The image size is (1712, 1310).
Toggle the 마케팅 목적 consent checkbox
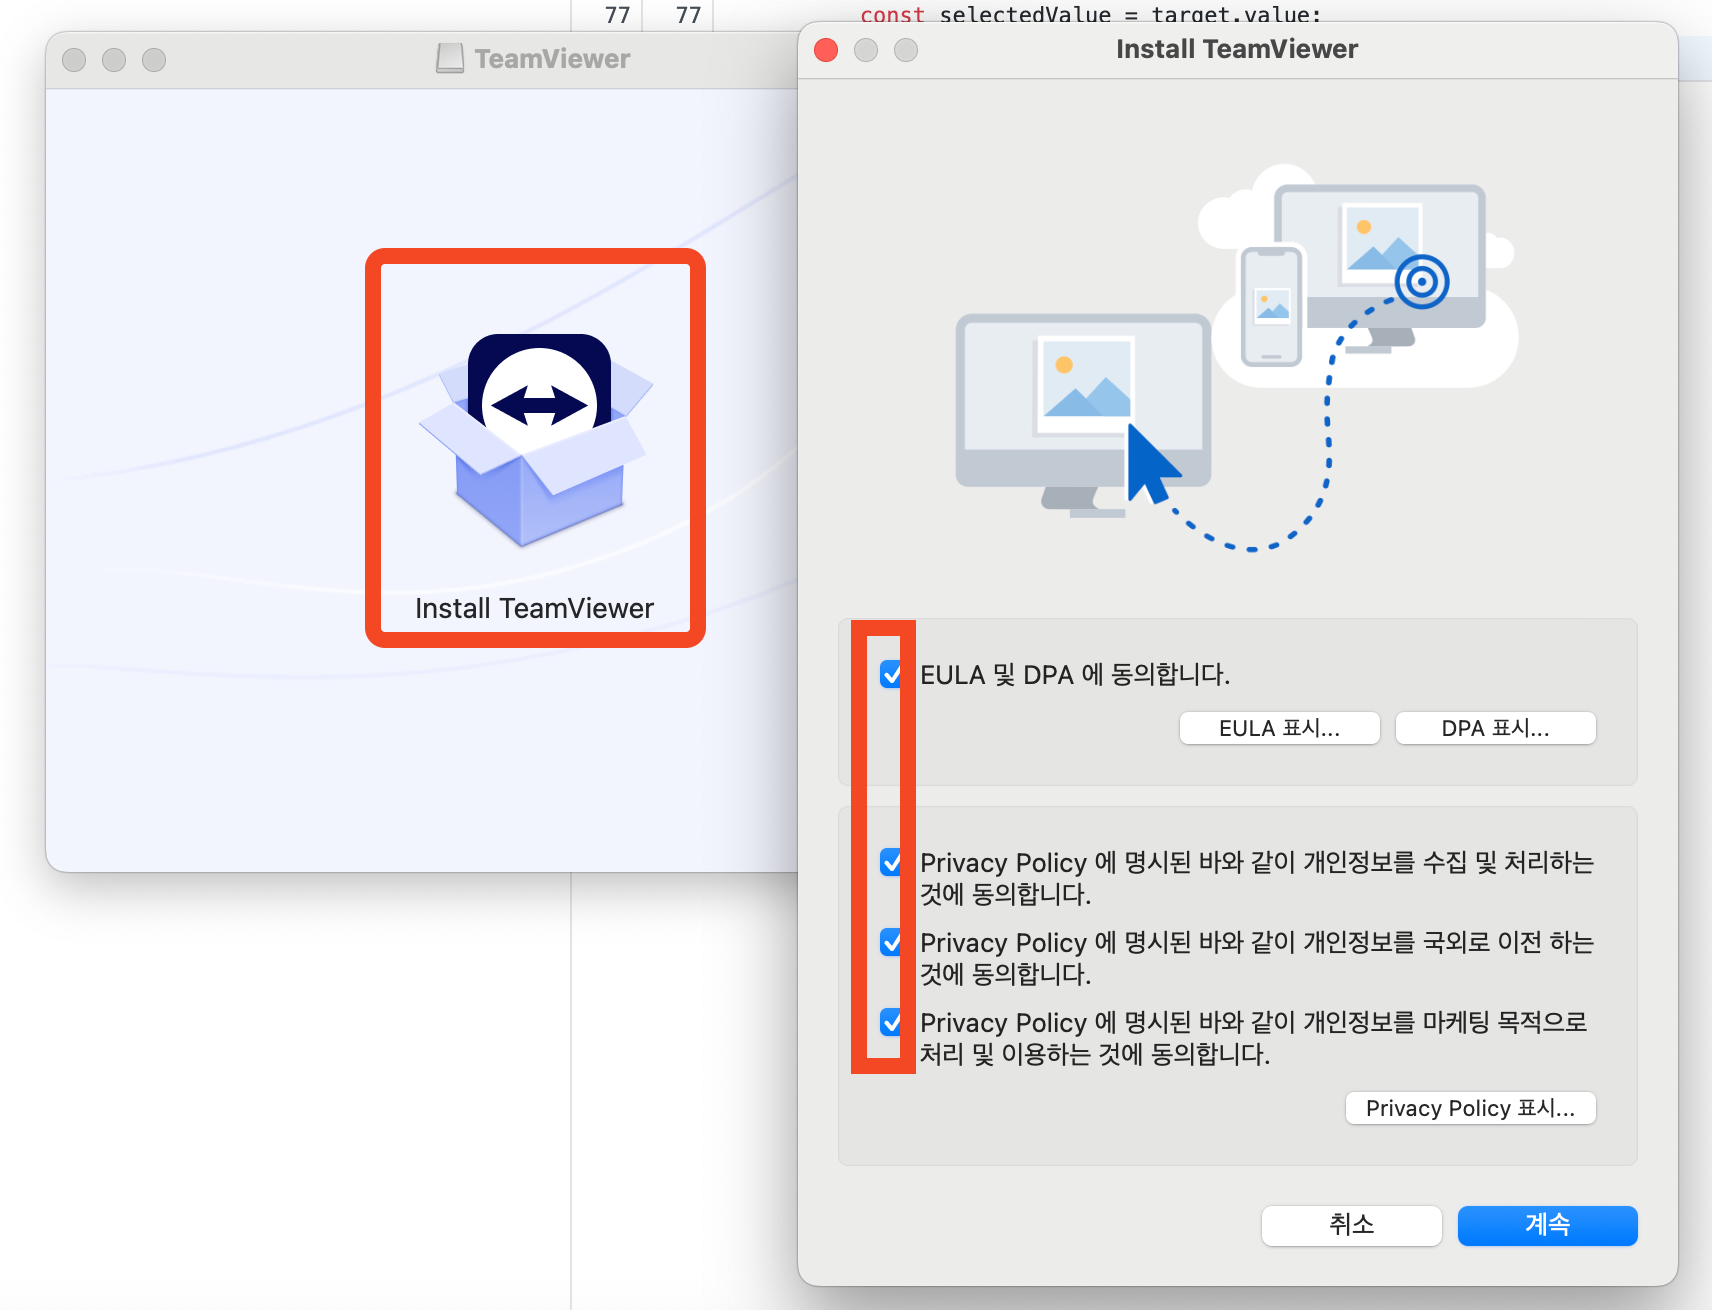(891, 1022)
